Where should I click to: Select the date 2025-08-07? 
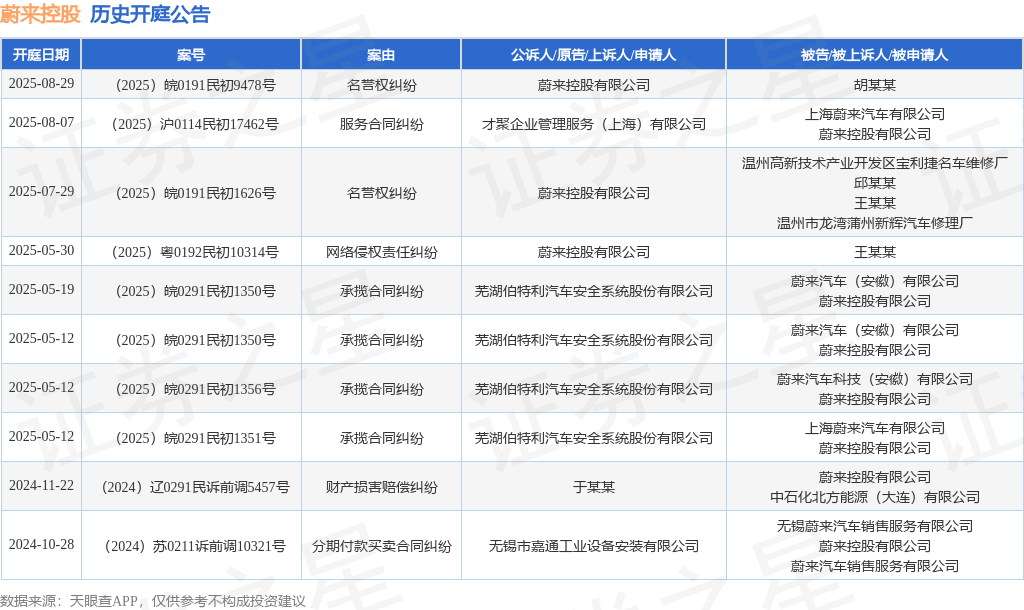pyautogui.click(x=41, y=122)
